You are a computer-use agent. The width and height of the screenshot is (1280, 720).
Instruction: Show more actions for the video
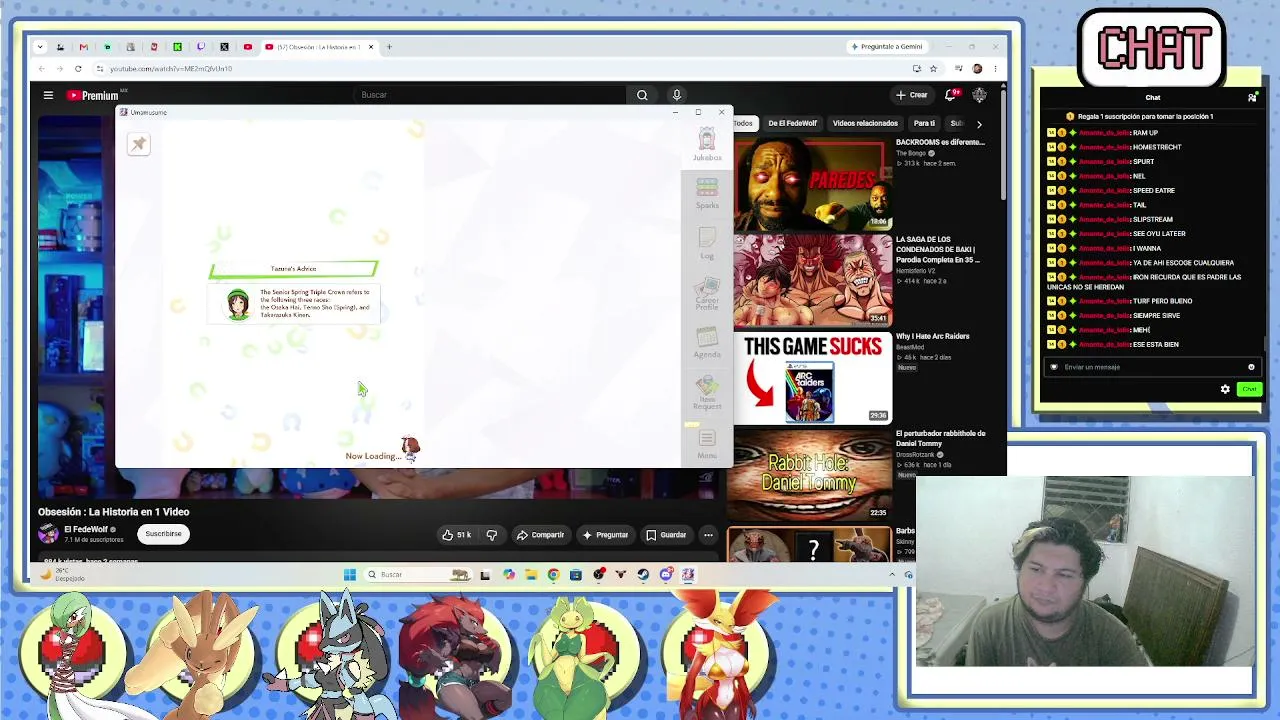(x=708, y=535)
